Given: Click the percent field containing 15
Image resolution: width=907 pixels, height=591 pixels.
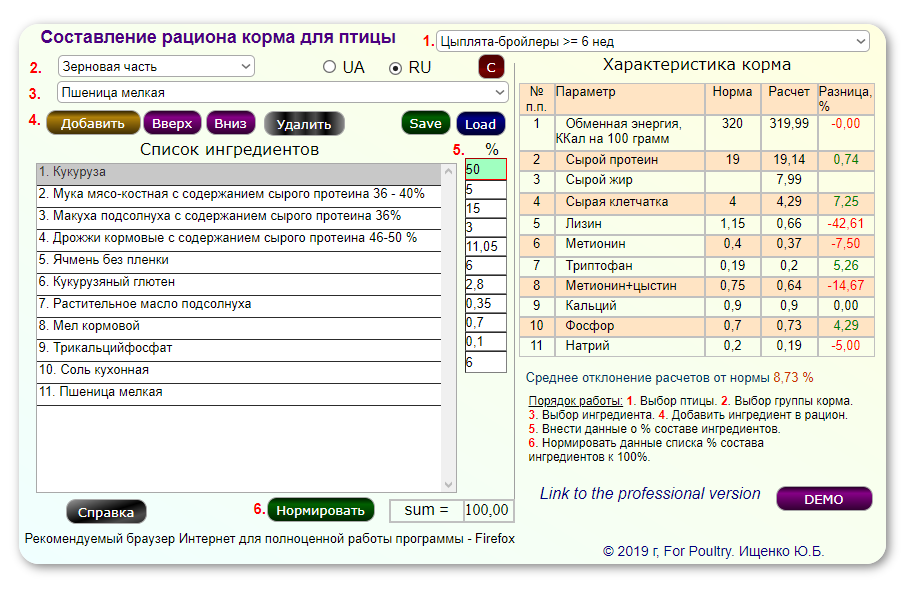Looking at the screenshot, I should [x=486, y=208].
